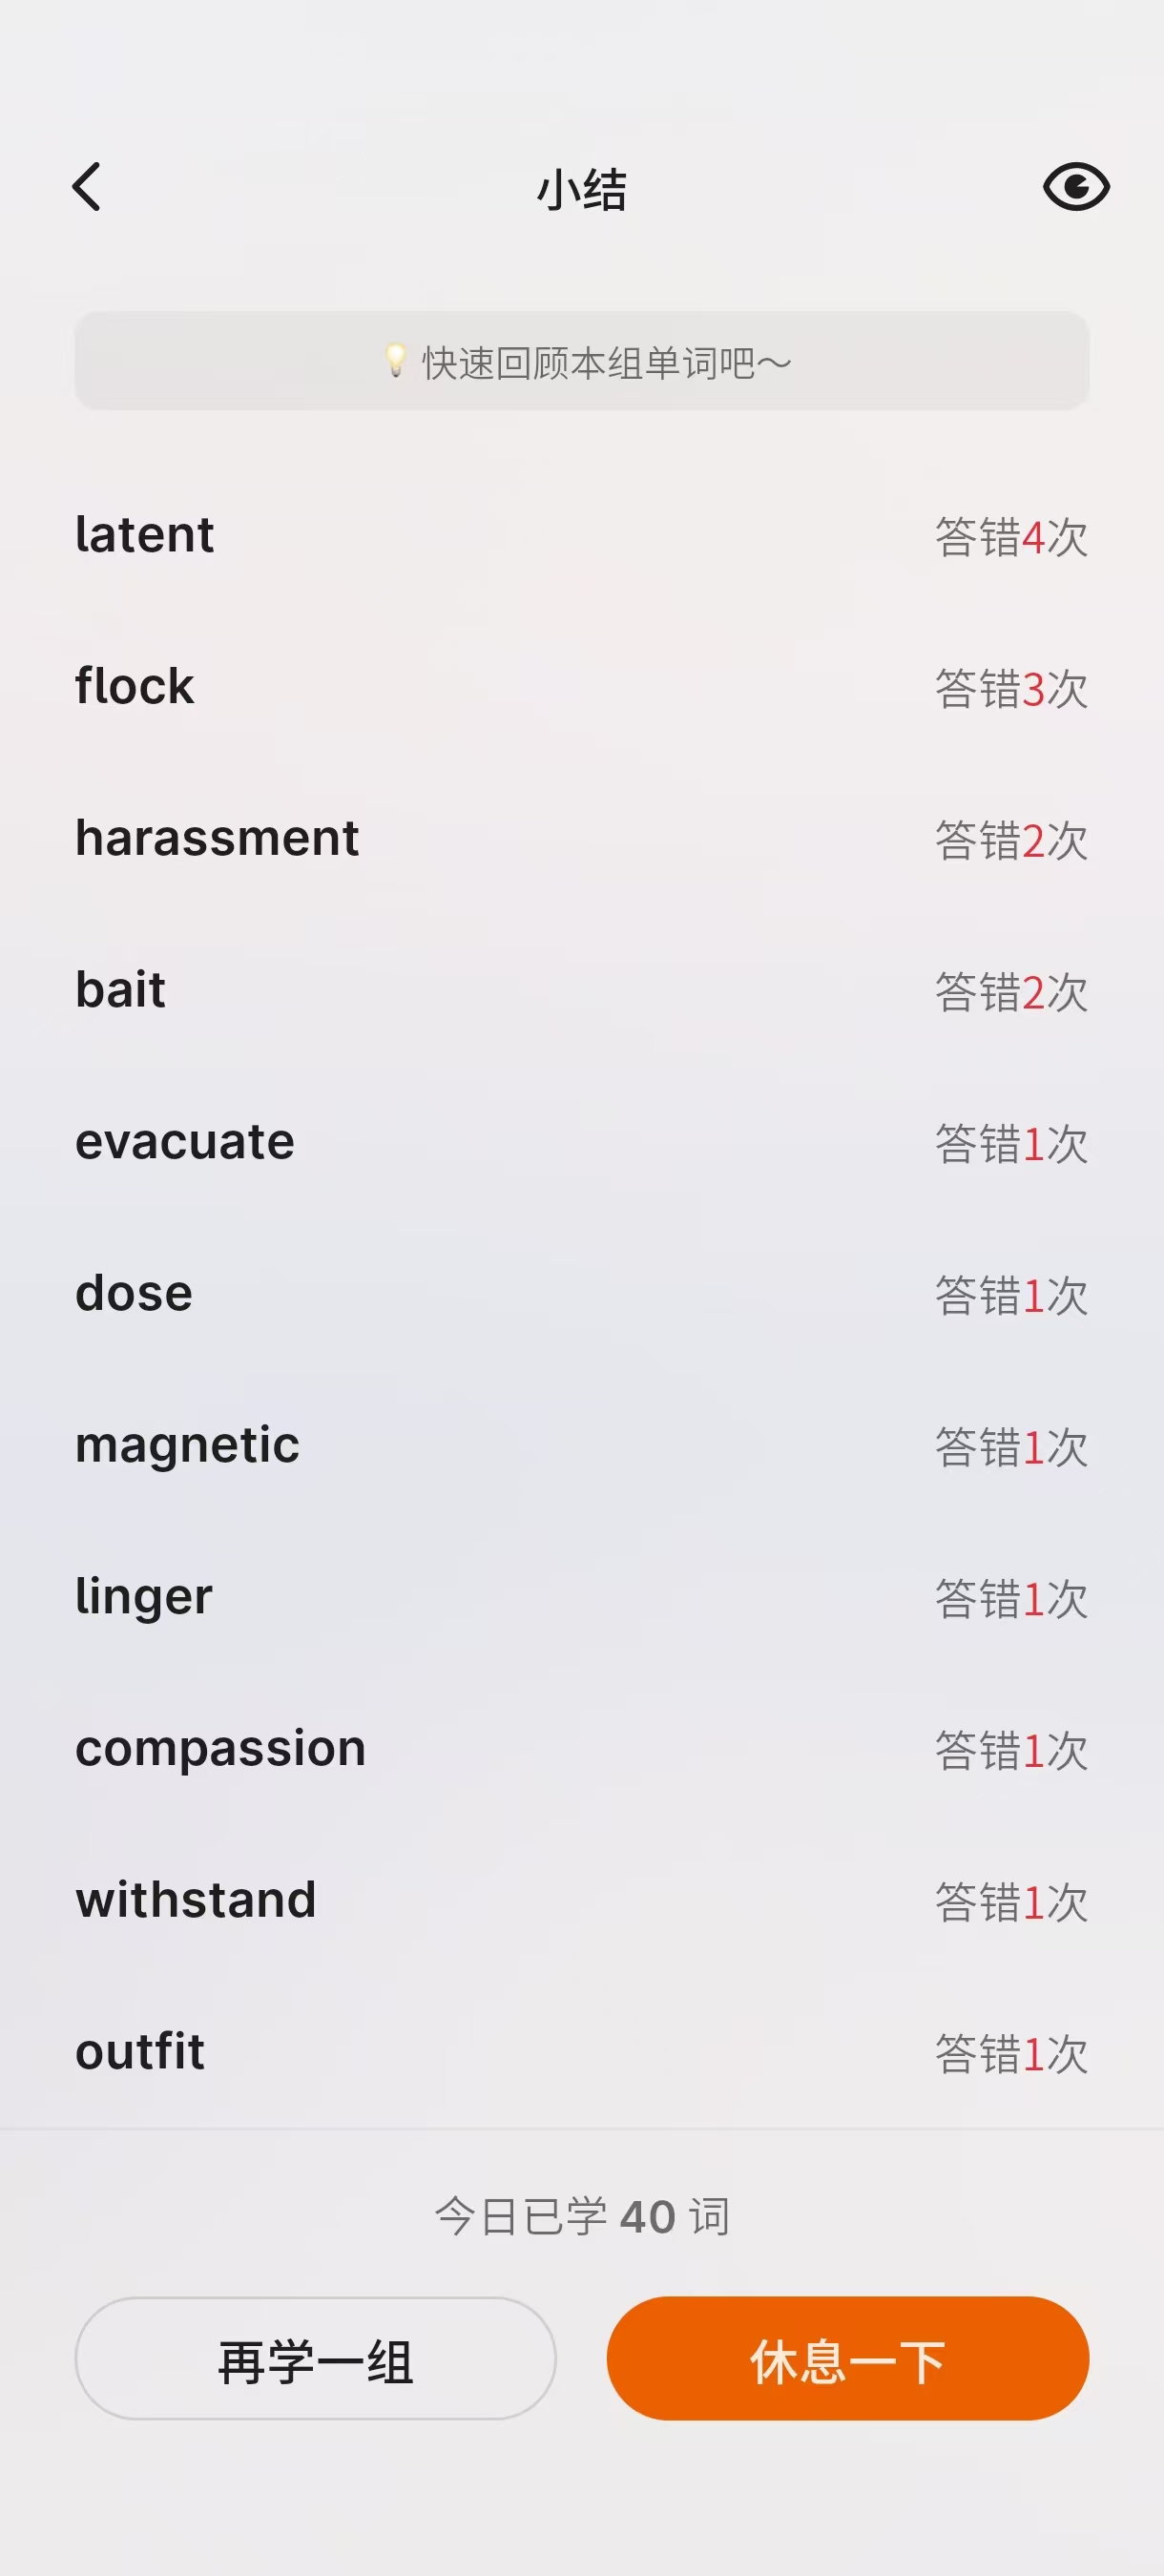Open the word "latent"
The image size is (1164, 2576).
pyautogui.click(x=145, y=535)
